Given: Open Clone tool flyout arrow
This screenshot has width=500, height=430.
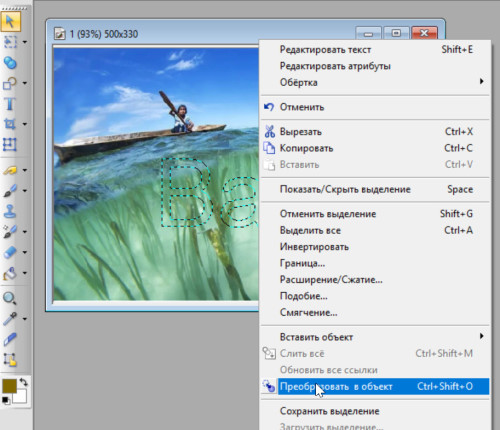Looking at the screenshot, I should pos(25,232).
